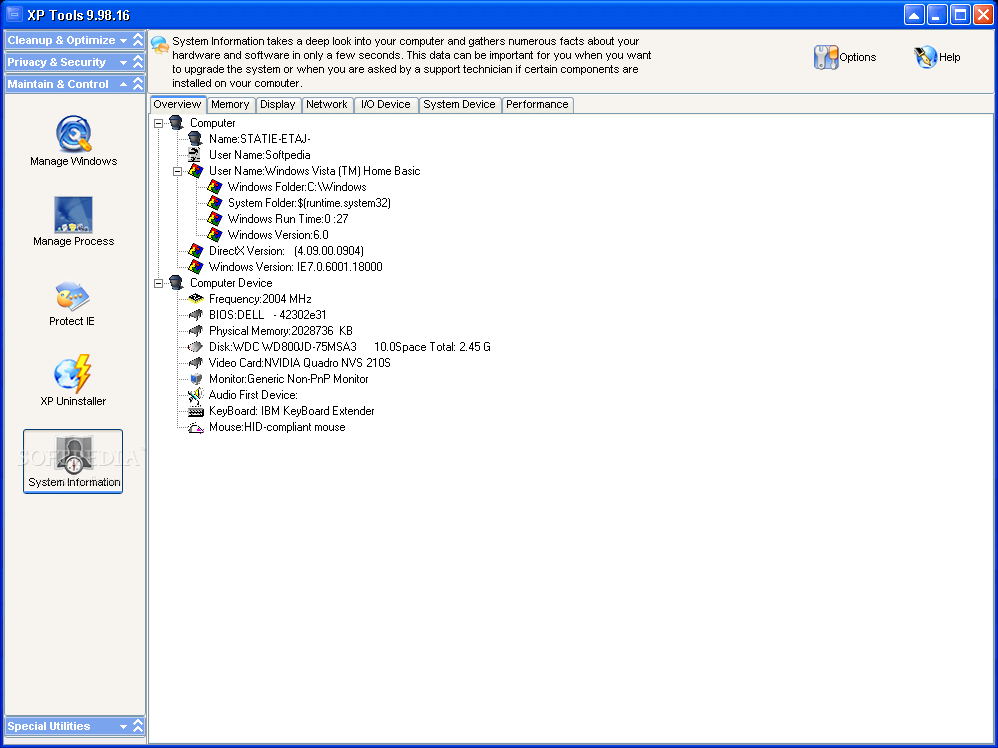Expand Special Utilities with double chevron
998x748 pixels.
(137, 726)
